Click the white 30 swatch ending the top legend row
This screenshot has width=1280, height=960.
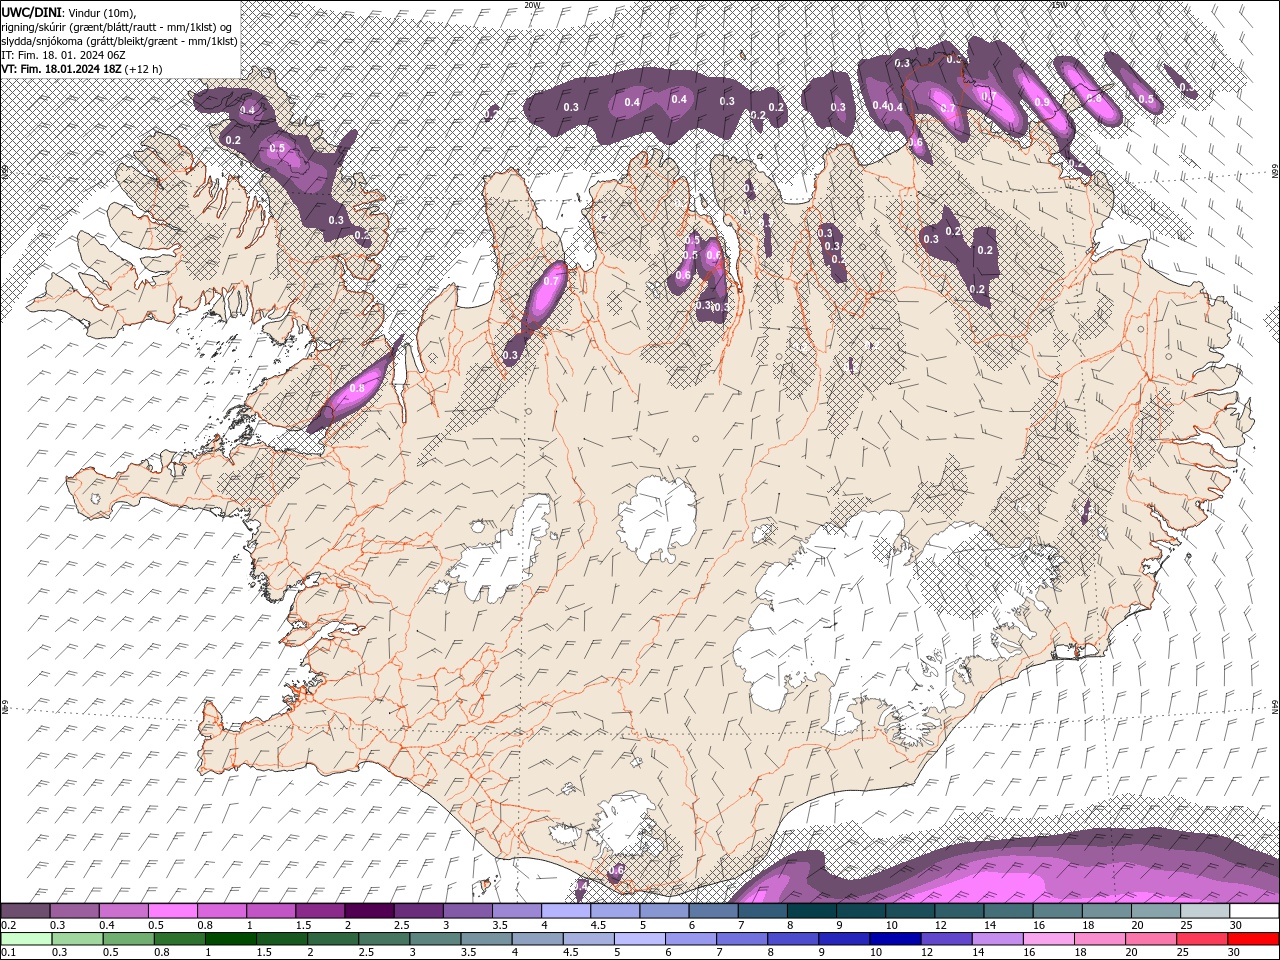coord(1254,911)
